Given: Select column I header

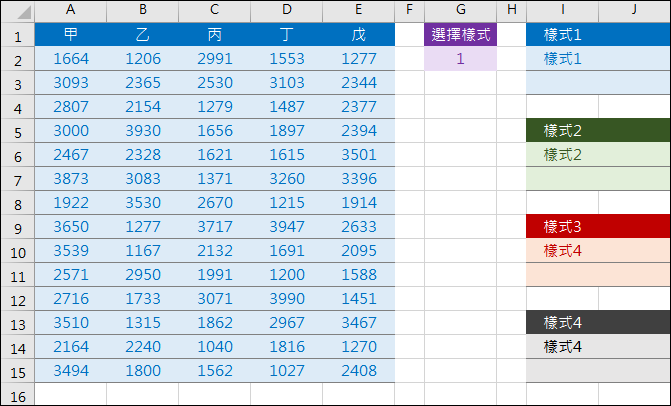Looking at the screenshot, I should coord(562,11).
